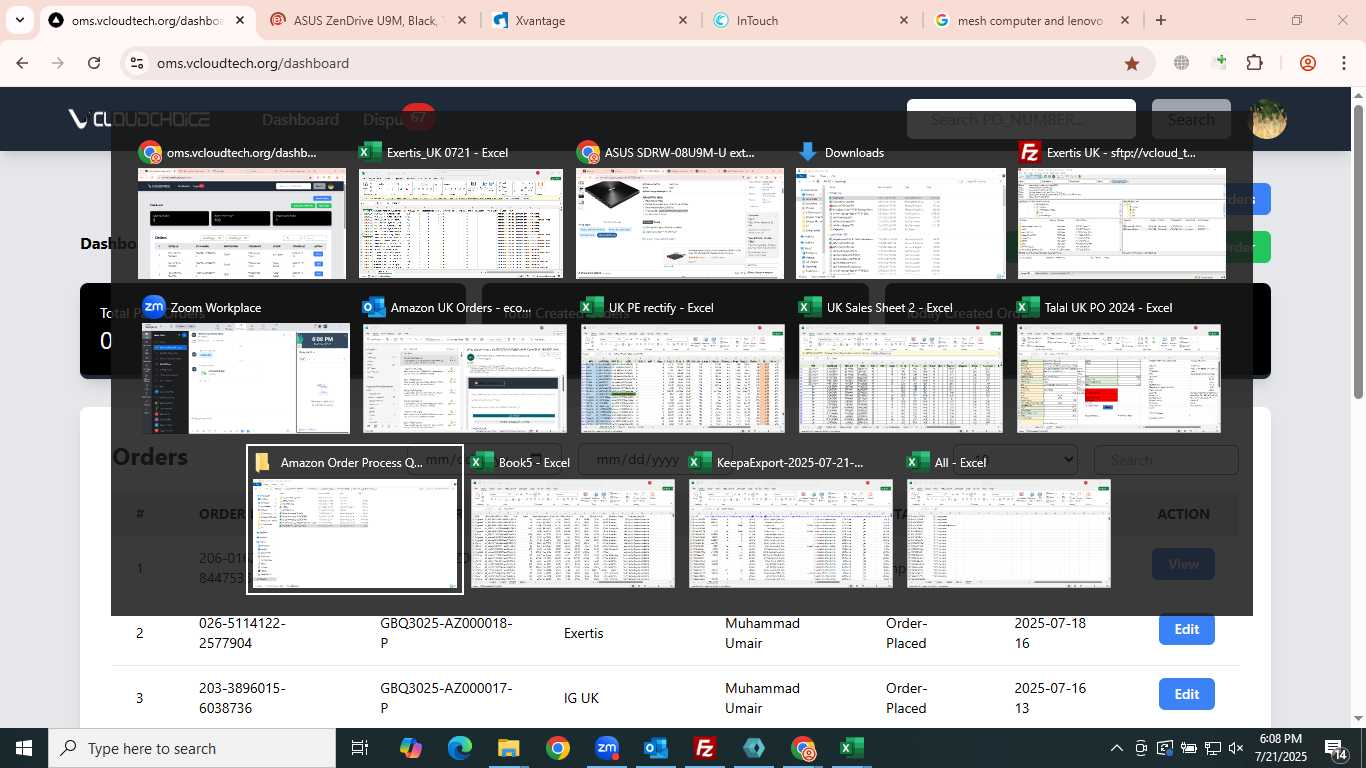
Task: Toggle the muted volume icon in tray
Action: [1235, 748]
